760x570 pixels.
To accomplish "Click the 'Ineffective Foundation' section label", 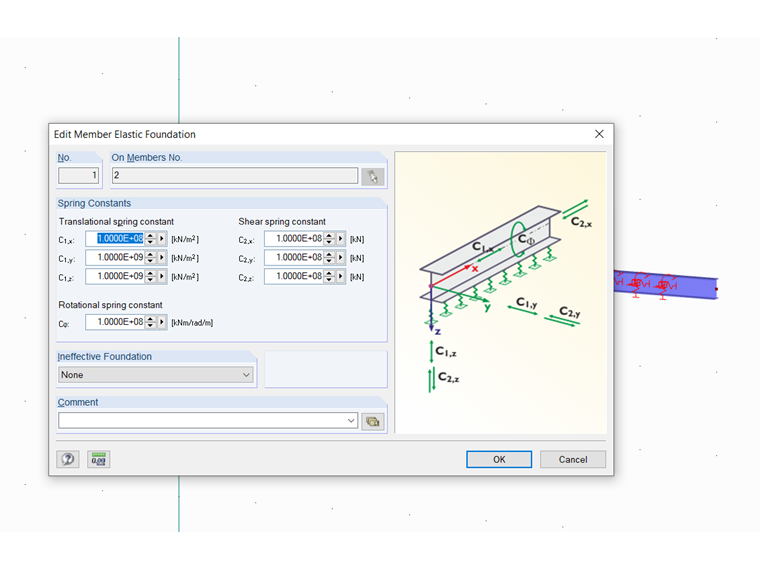I will coord(105,356).
